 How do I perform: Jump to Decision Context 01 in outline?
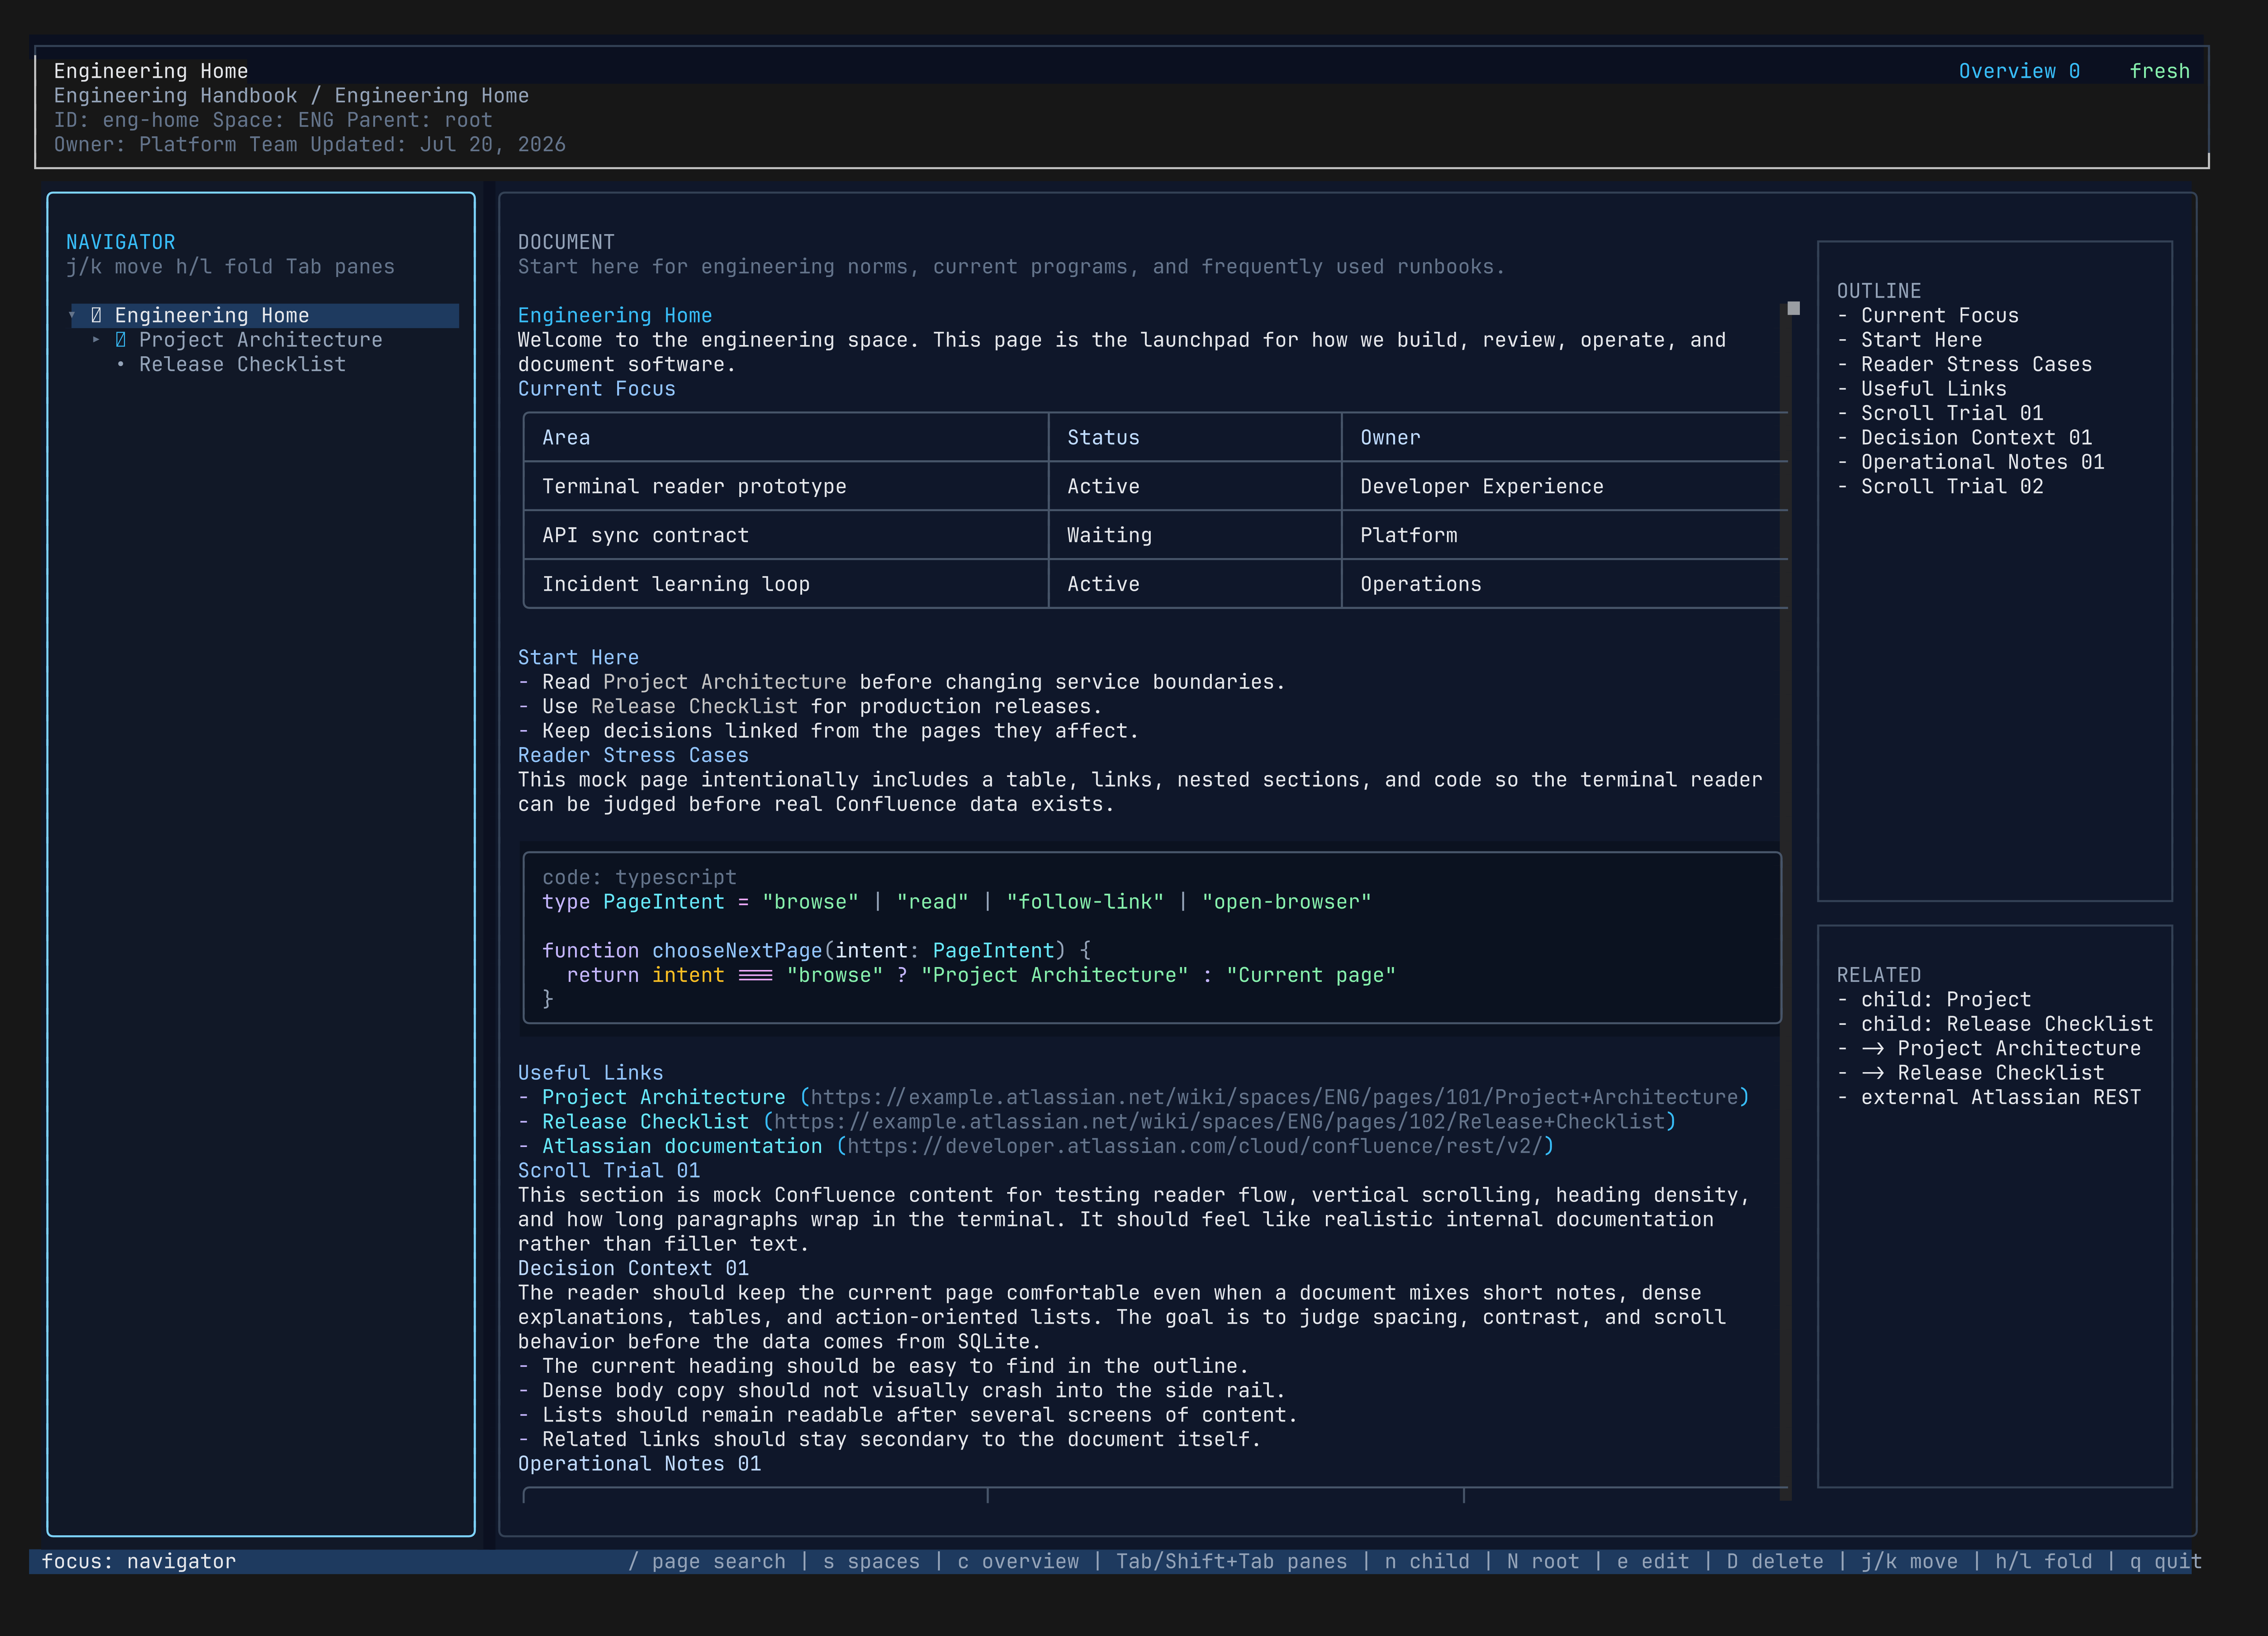[x=1976, y=438]
